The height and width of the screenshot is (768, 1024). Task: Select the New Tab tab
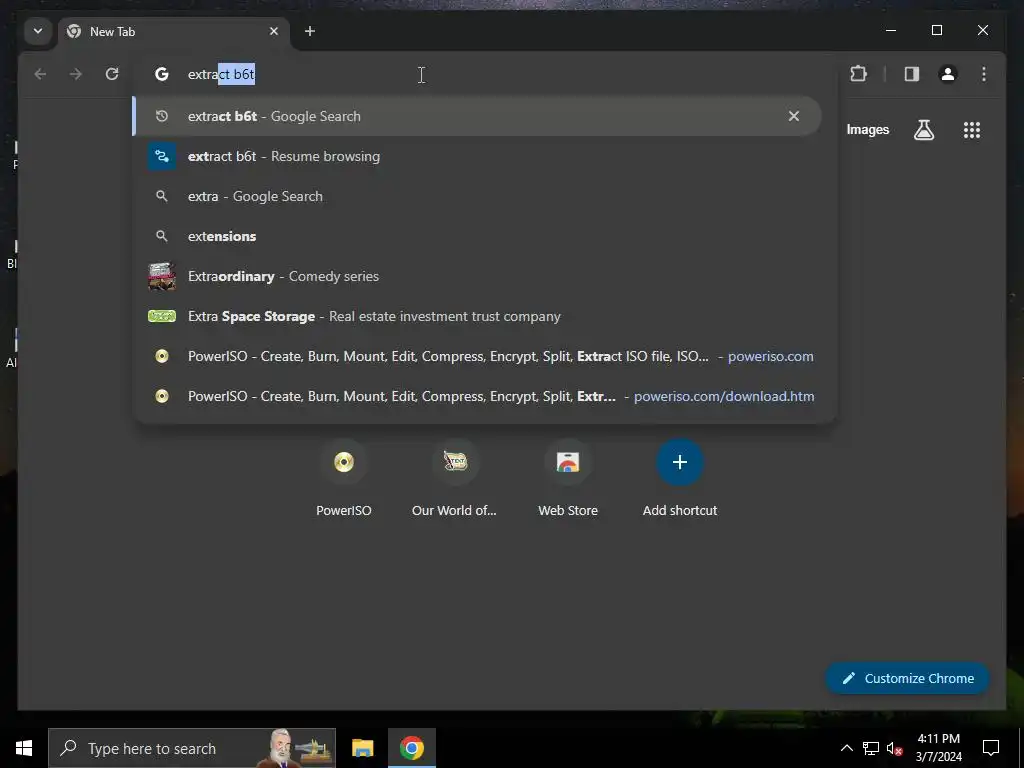[174, 31]
